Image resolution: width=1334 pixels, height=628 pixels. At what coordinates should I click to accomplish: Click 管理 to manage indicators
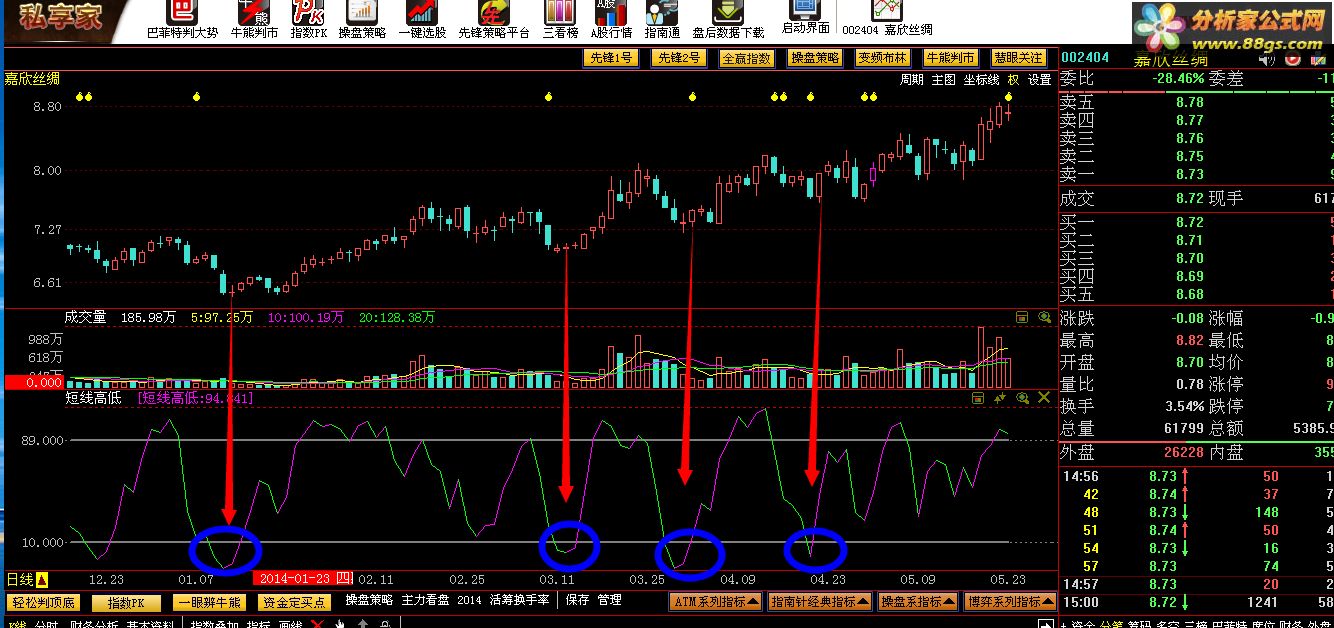coord(609,600)
